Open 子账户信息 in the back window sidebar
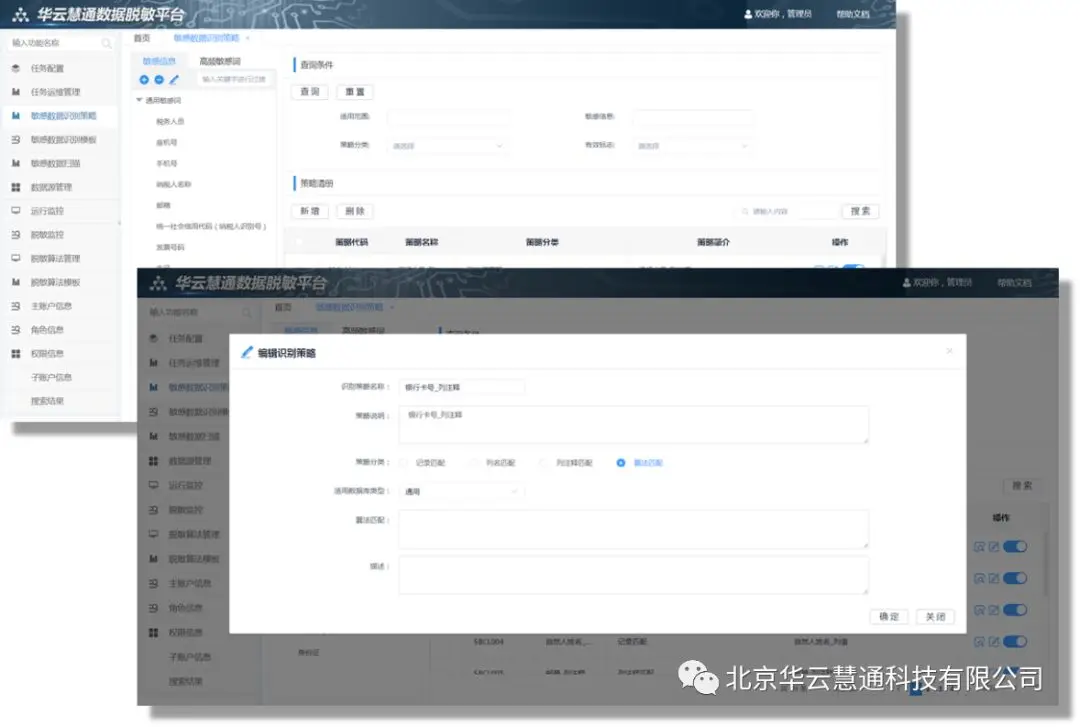This screenshot has width=1080, height=727. coord(51,378)
